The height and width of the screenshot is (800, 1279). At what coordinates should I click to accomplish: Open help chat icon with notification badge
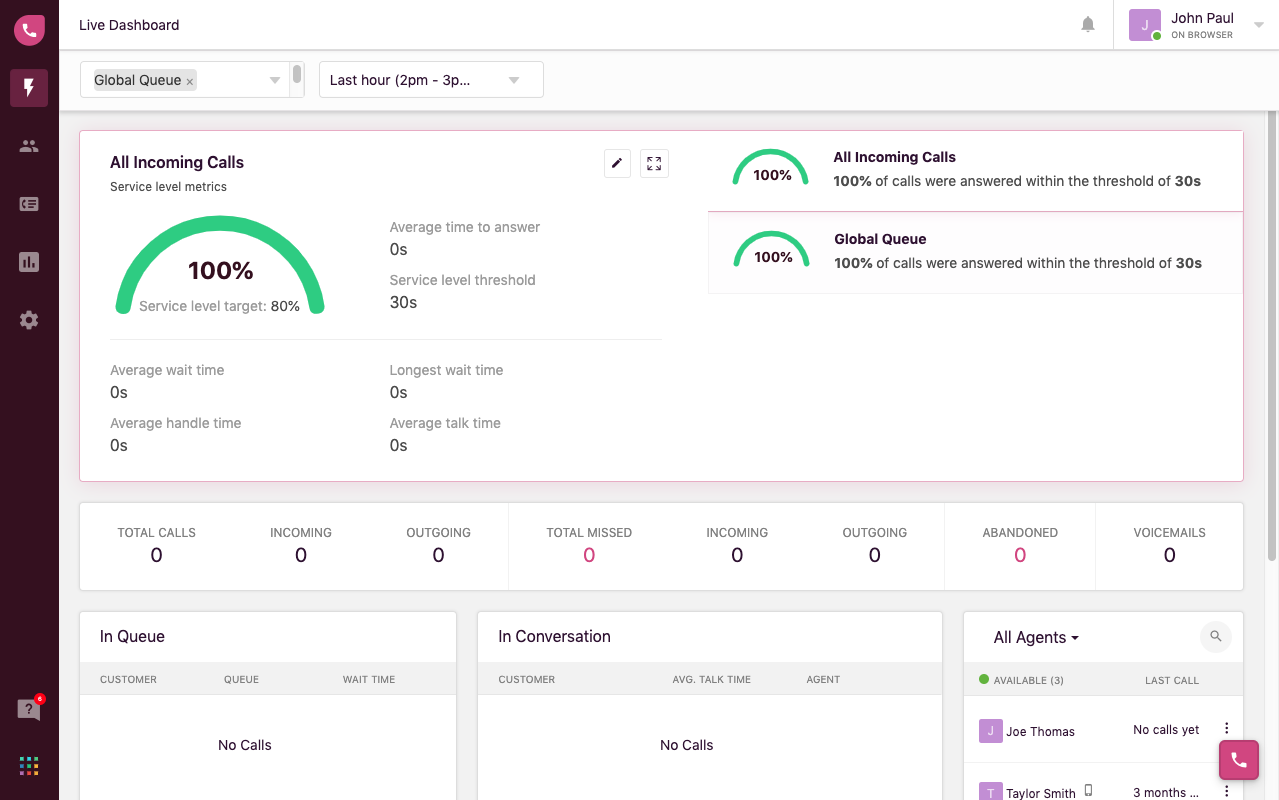pyautogui.click(x=30, y=709)
